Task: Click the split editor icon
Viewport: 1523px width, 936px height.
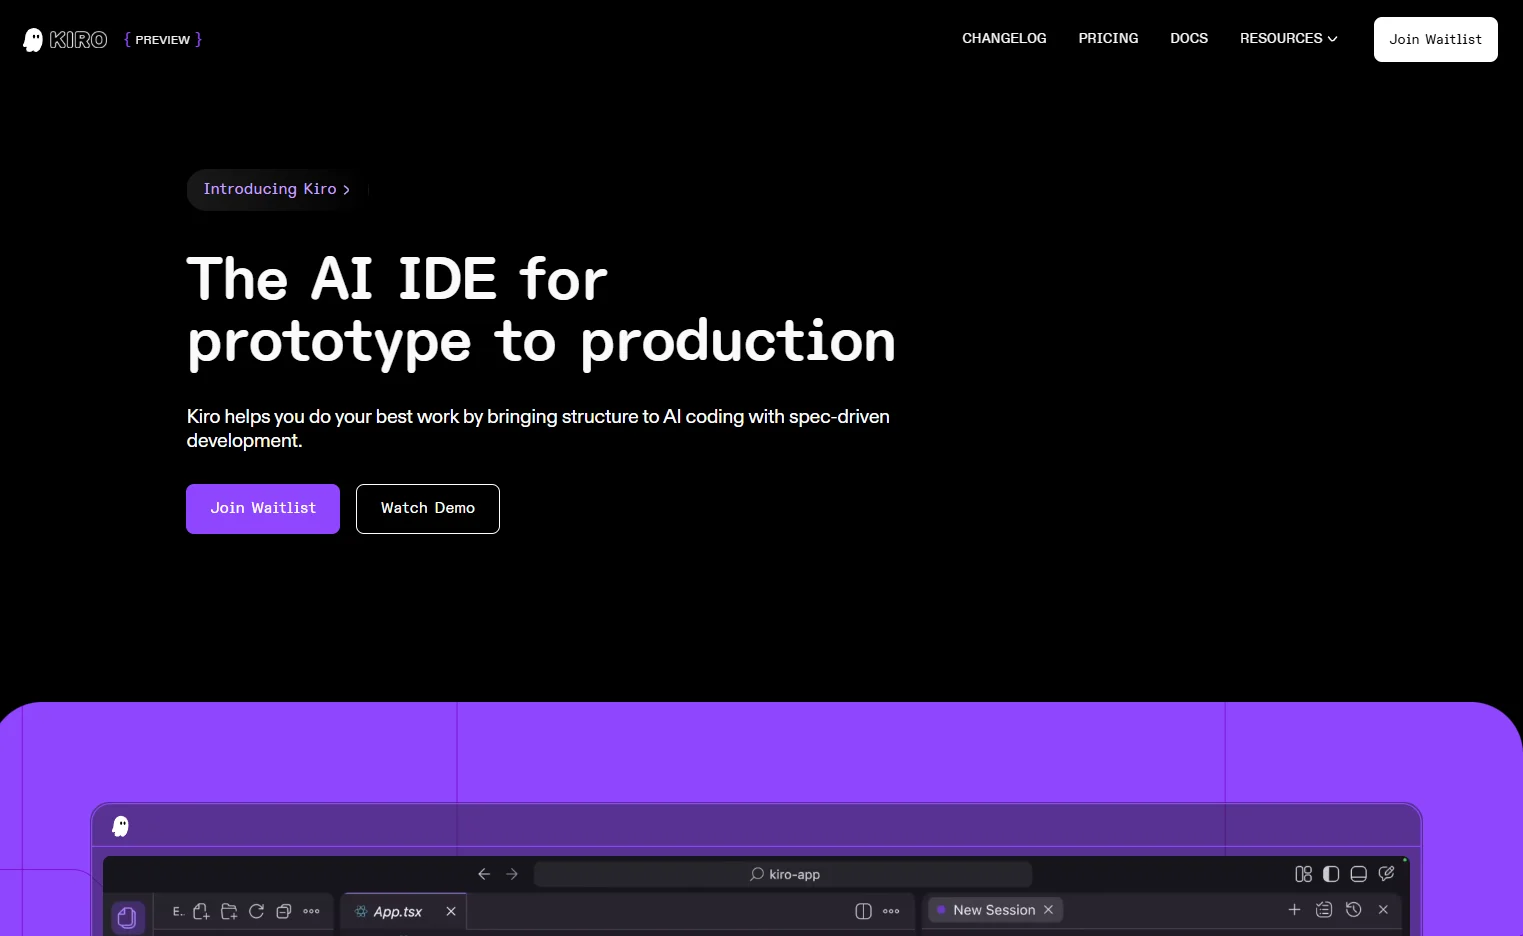Action: point(864,911)
